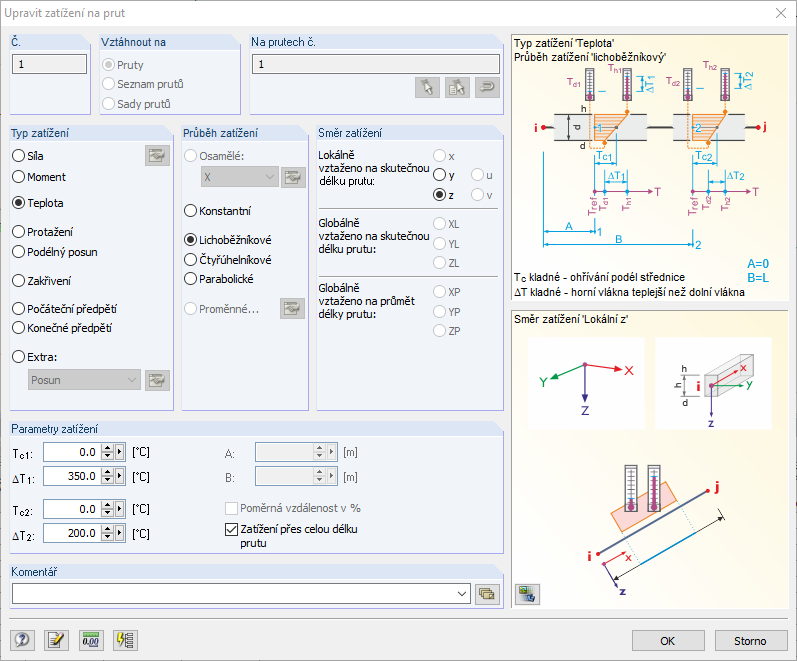
Task: Click the Na prutech č. input field
Action: coord(376,64)
